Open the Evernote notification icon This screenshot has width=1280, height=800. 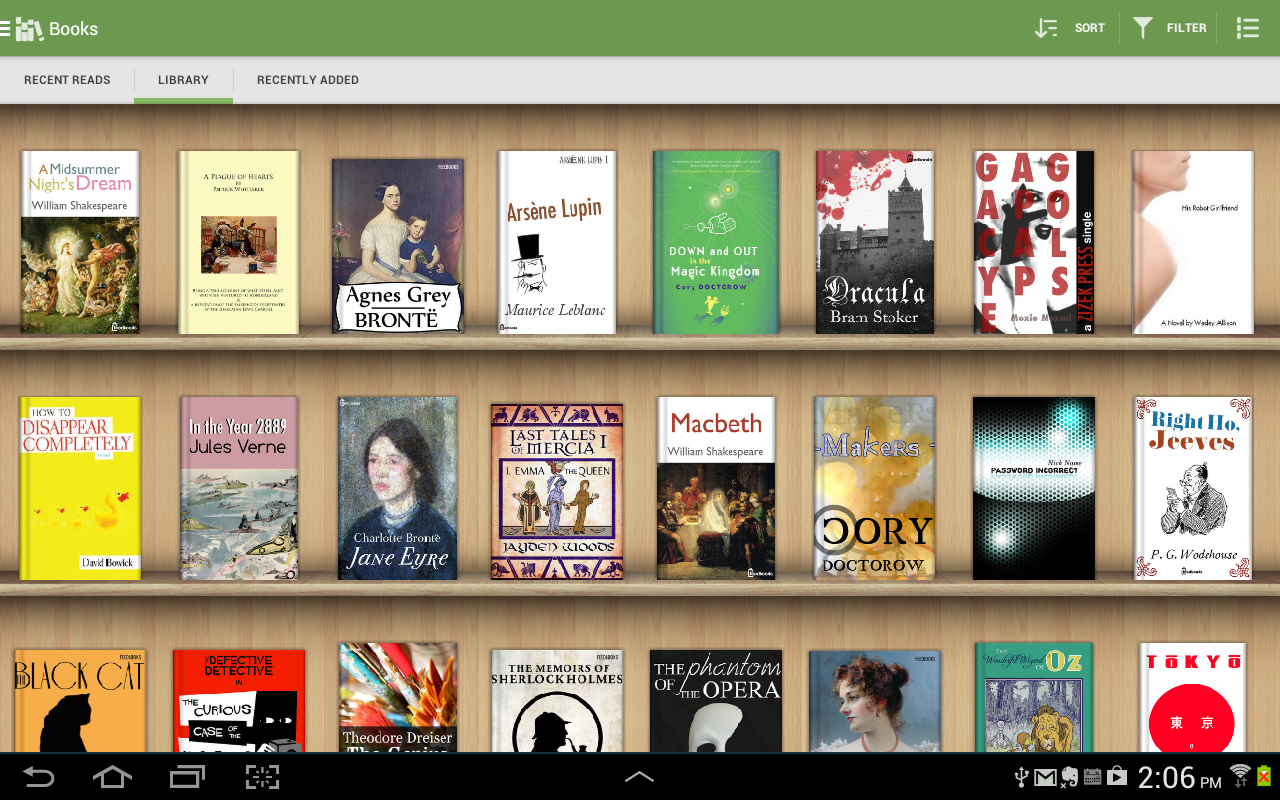click(x=1070, y=778)
